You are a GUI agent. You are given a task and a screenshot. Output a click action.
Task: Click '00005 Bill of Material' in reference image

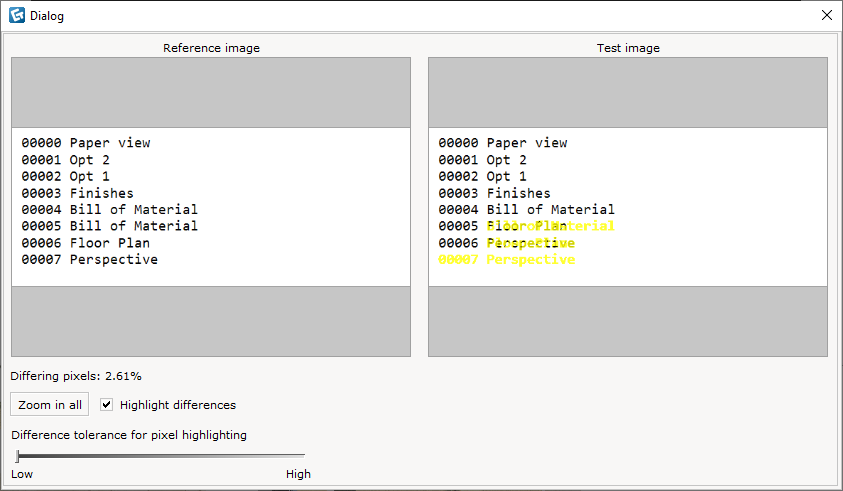110,226
